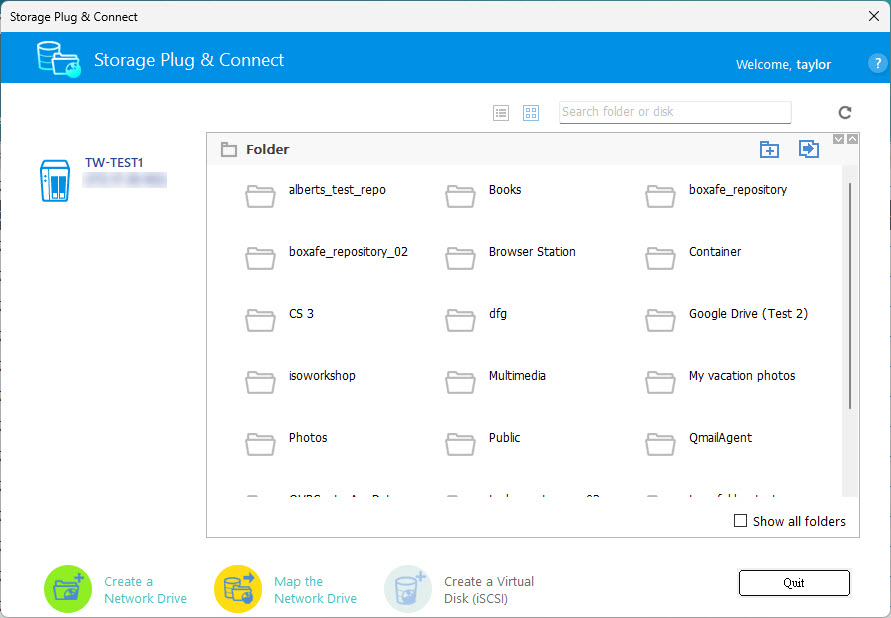Enable the Show all folders checkbox
The width and height of the screenshot is (891, 618).
coord(741,521)
